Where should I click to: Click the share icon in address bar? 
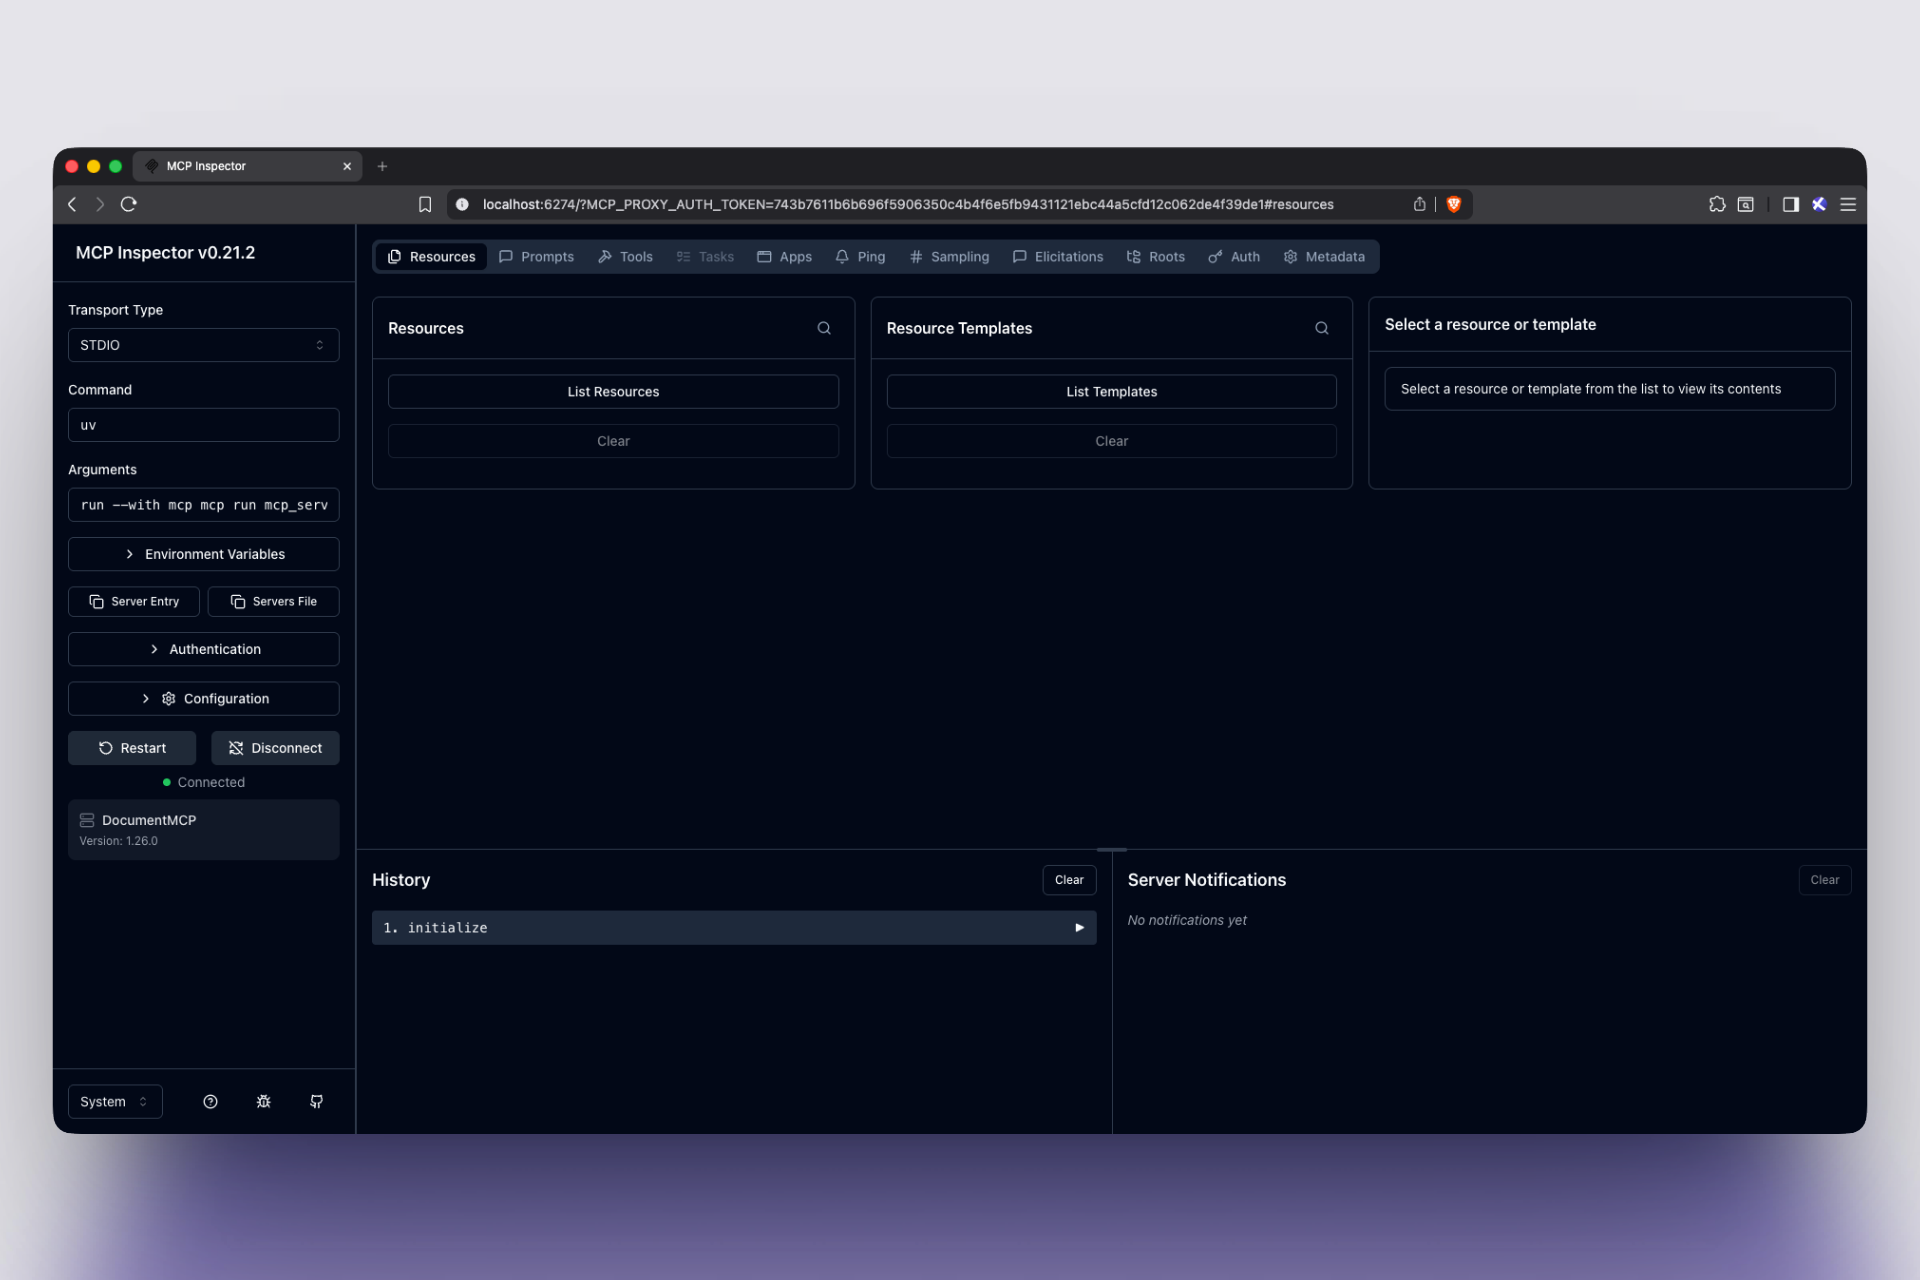[1419, 204]
